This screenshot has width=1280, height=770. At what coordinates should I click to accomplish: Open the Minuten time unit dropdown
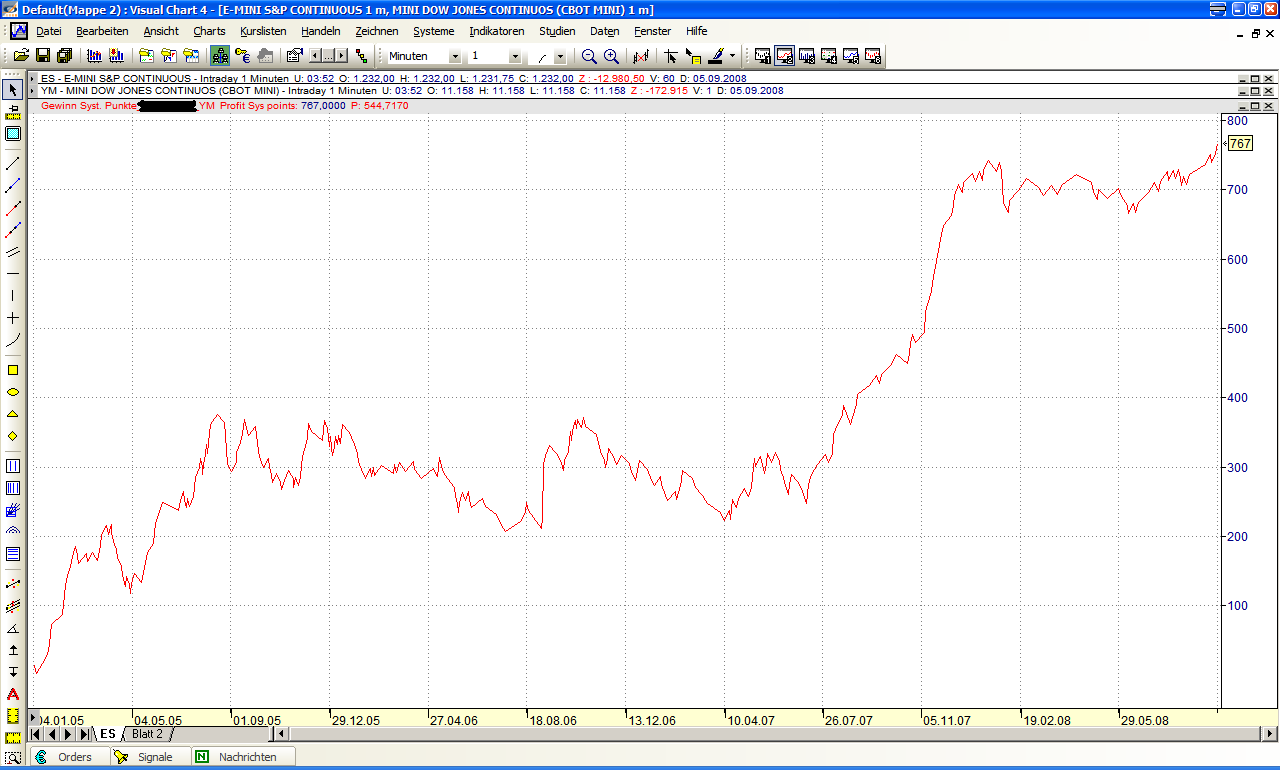(x=456, y=57)
